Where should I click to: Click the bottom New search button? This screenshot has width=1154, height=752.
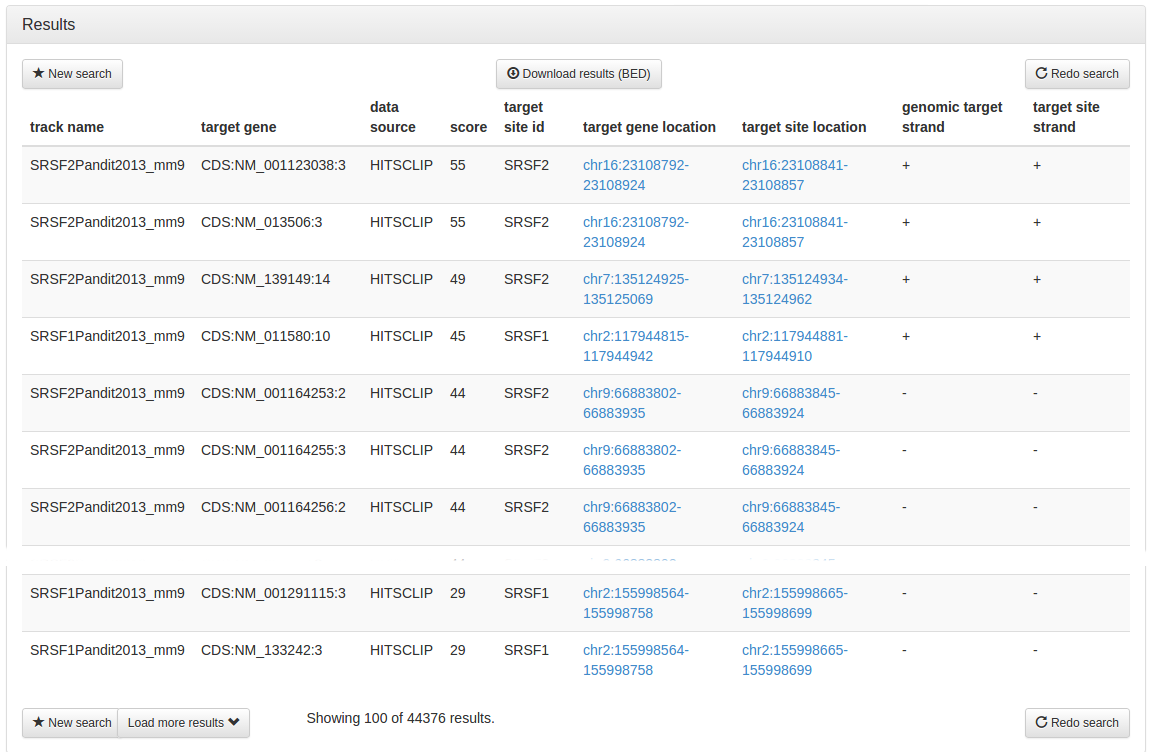tap(71, 723)
